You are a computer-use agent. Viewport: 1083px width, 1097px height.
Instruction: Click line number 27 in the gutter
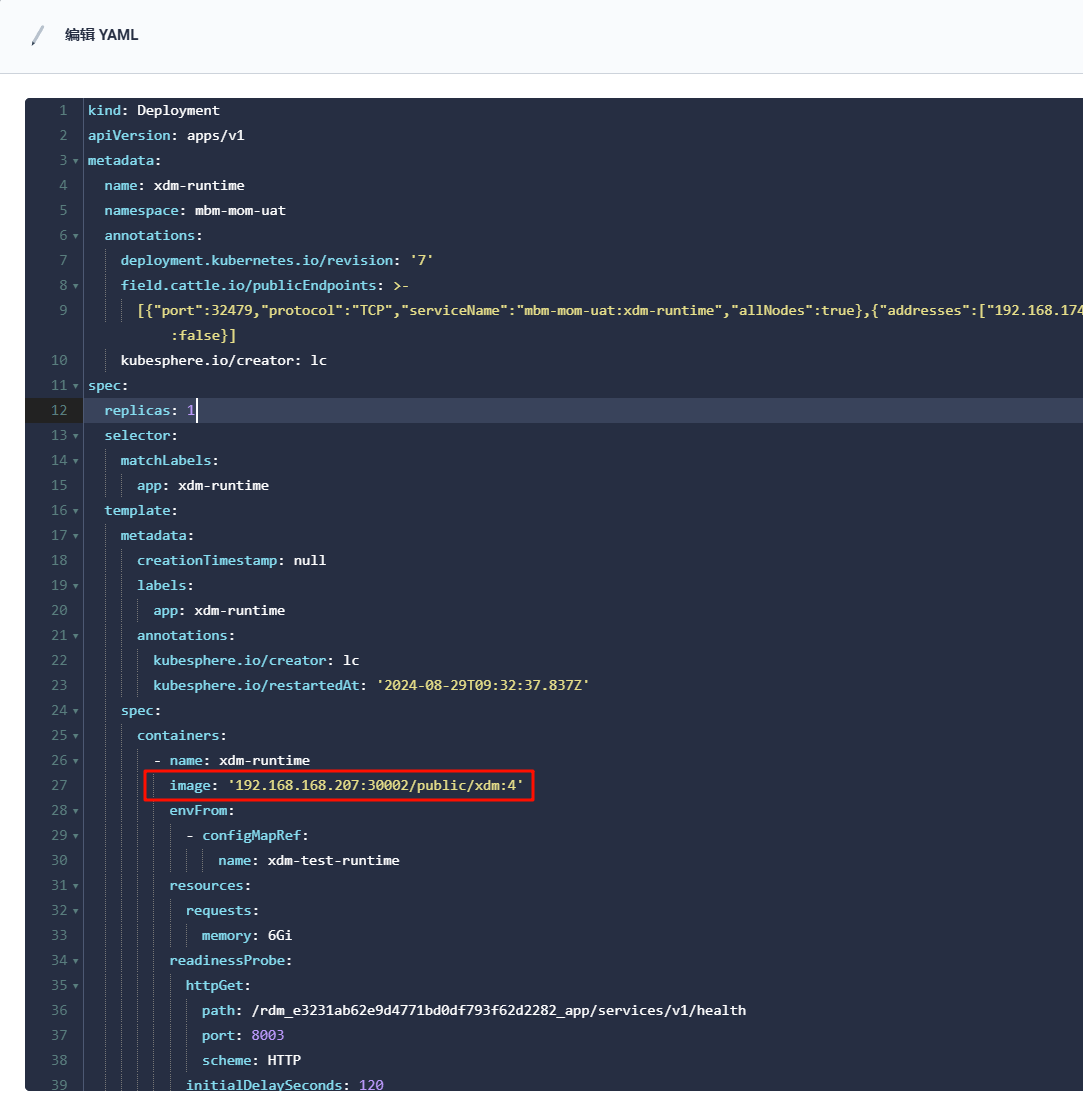tap(62, 785)
